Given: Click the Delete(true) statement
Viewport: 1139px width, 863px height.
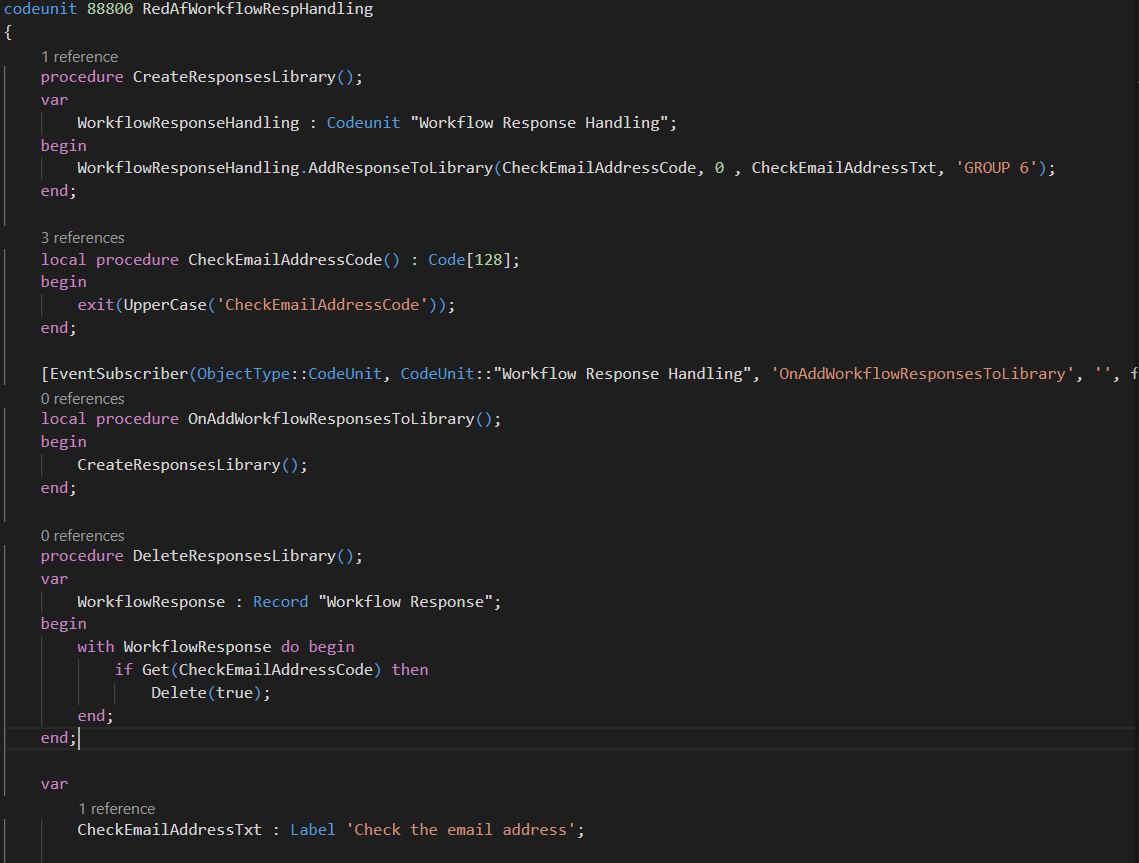Looking at the screenshot, I should pos(210,692).
